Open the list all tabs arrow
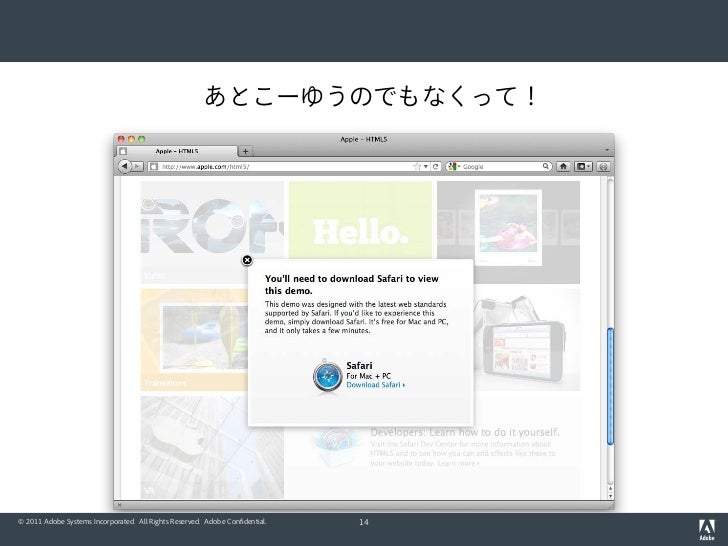Image resolution: width=728 pixels, height=546 pixels. coord(607,150)
